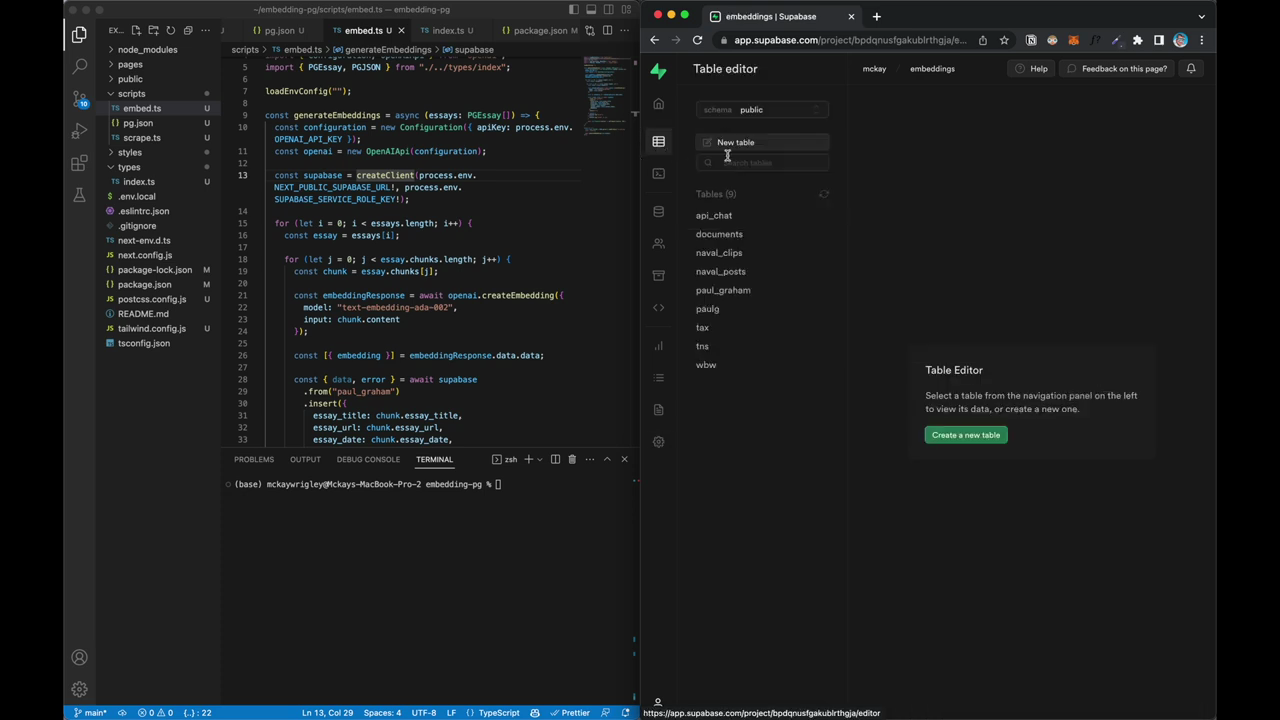
Task: Open the documents table
Action: [x=719, y=234]
